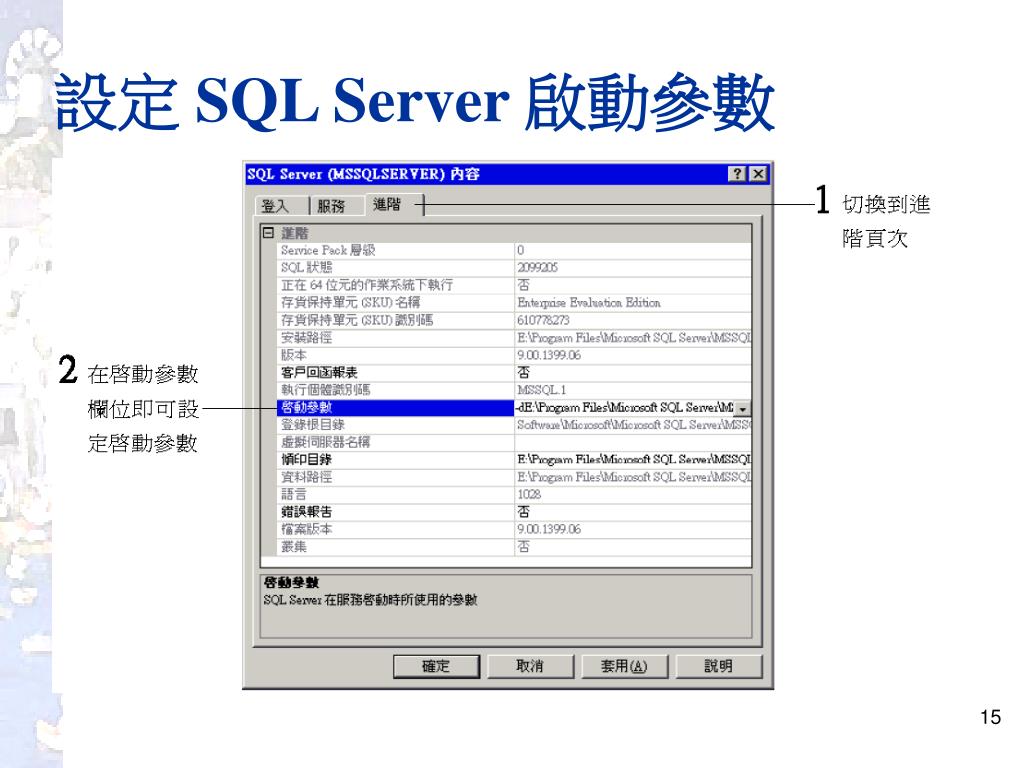Select the 安裝路徑 row label
Screen dimensions: 1024x768
click(306, 338)
